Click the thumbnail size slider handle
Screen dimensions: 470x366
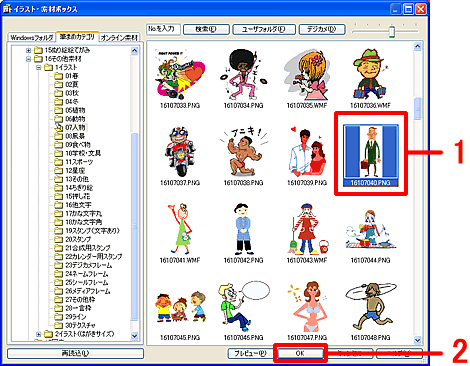(x=392, y=32)
